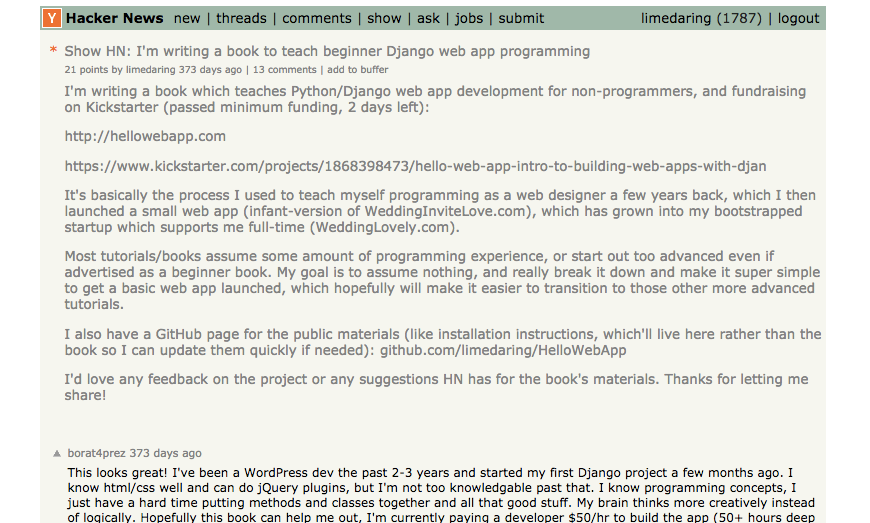Open the ask section
This screenshot has height=523, width=870.
pyautogui.click(x=428, y=18)
